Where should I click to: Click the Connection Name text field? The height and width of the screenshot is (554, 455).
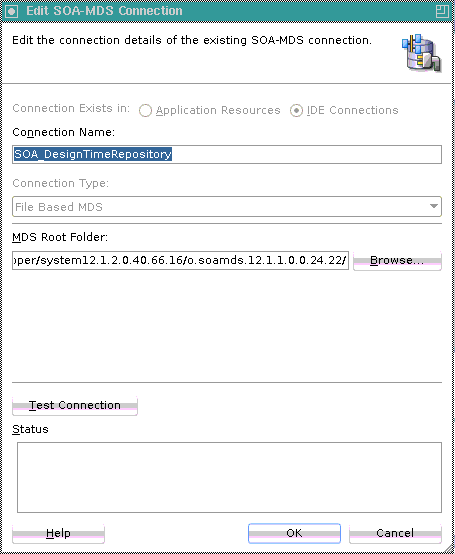click(x=227, y=154)
